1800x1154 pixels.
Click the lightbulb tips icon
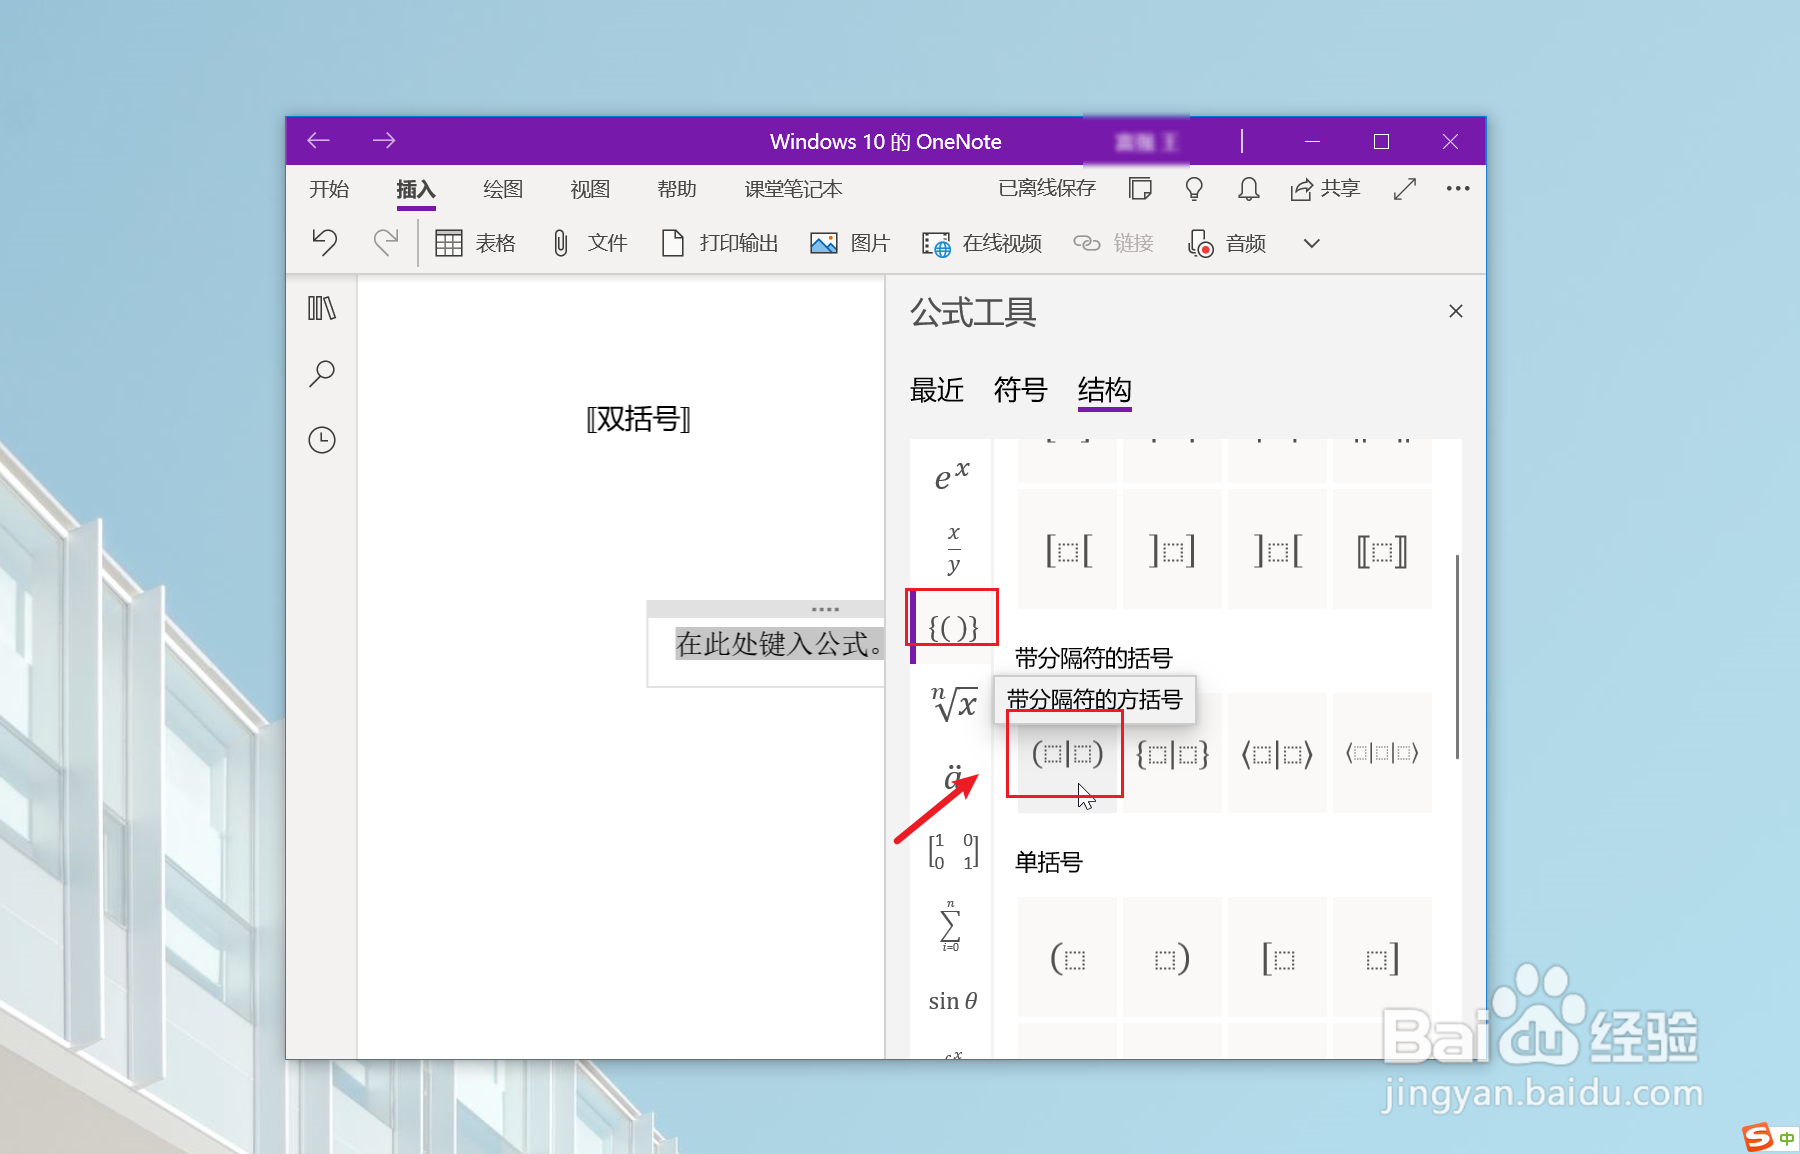(x=1194, y=188)
